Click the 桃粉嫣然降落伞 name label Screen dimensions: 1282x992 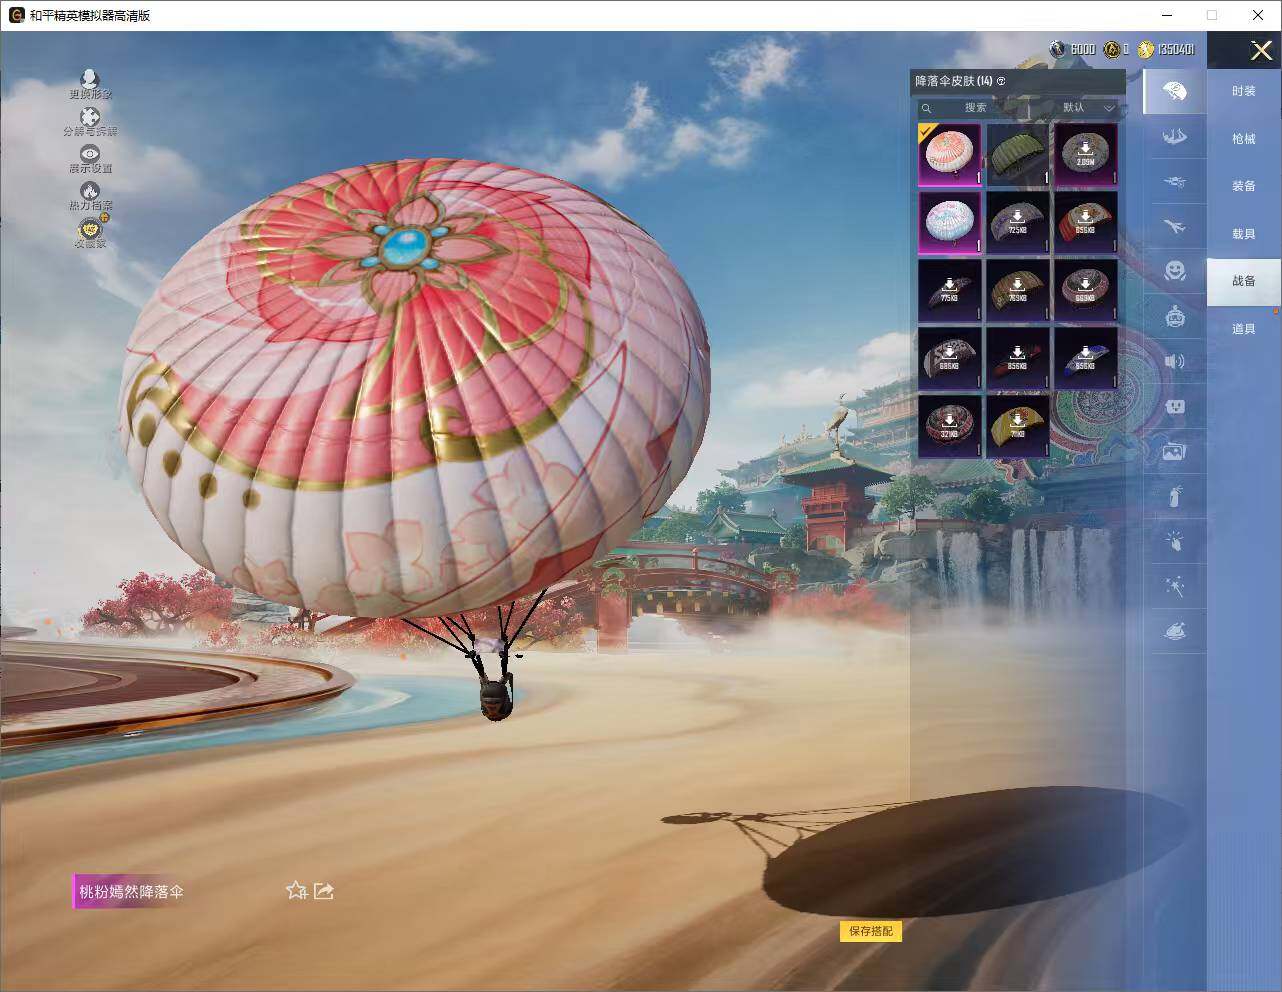[131, 892]
